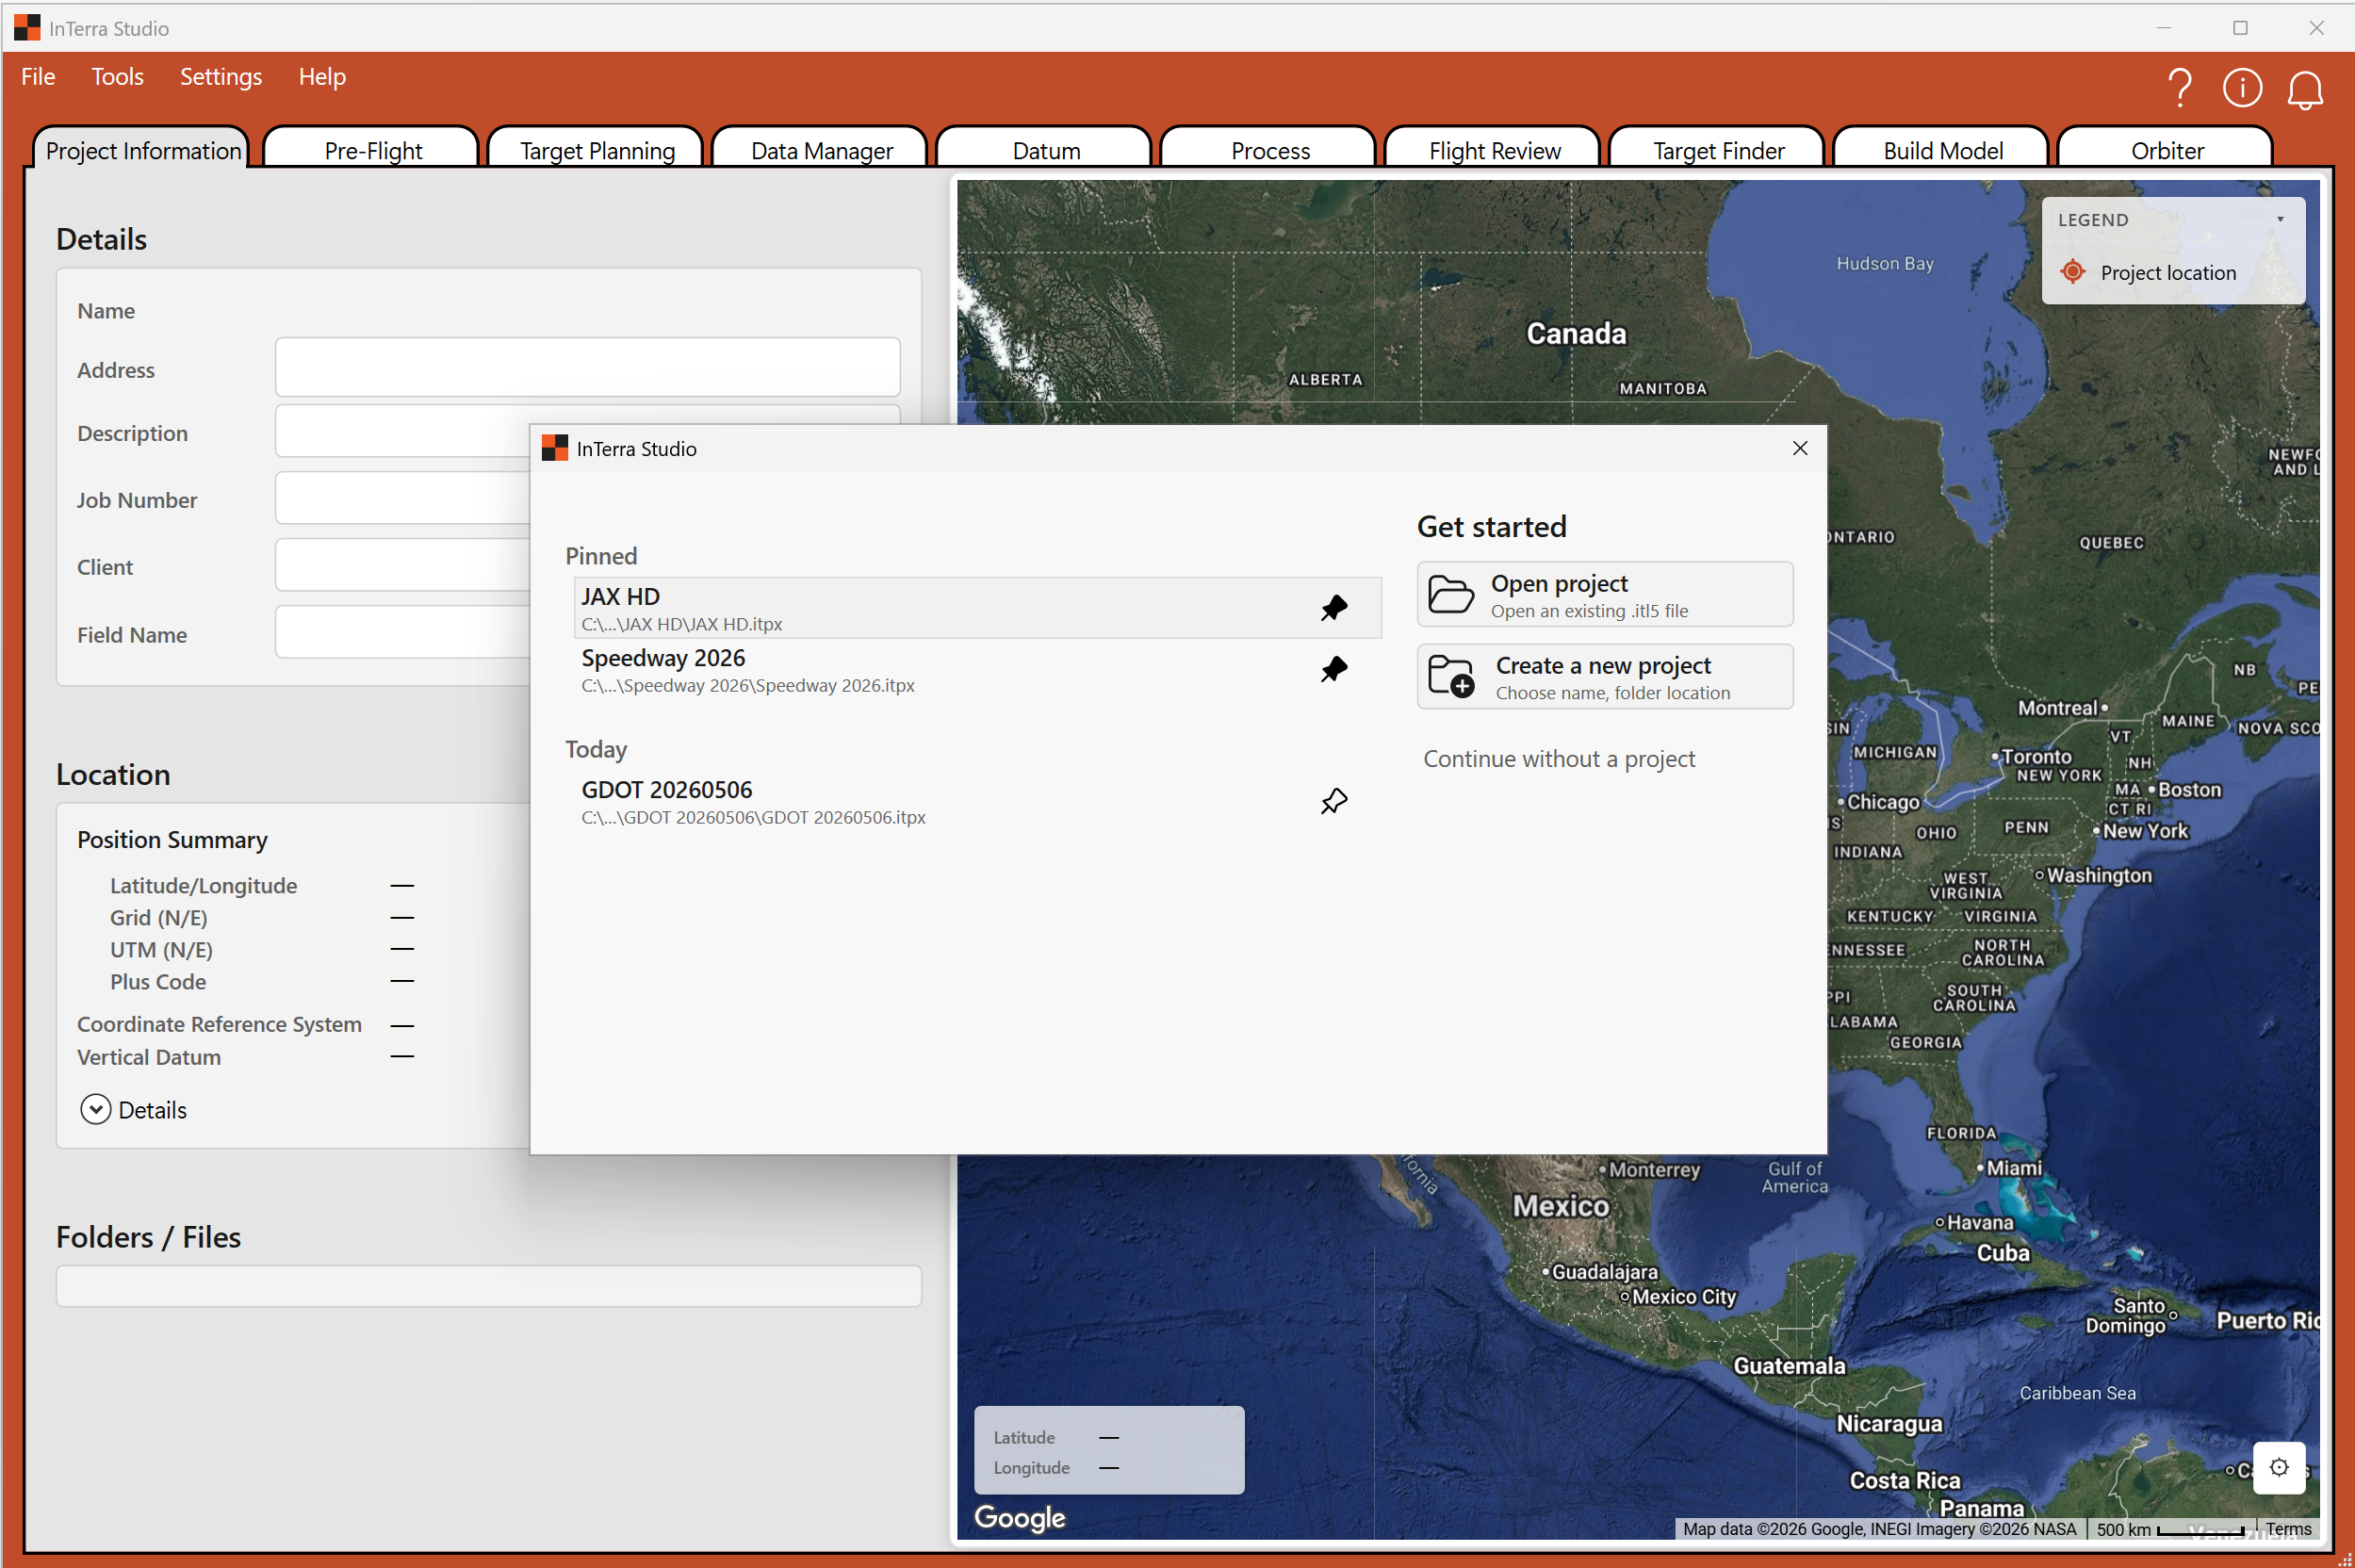Click the Google logo on the map
The width and height of the screenshot is (2355, 1568).
click(1019, 1518)
